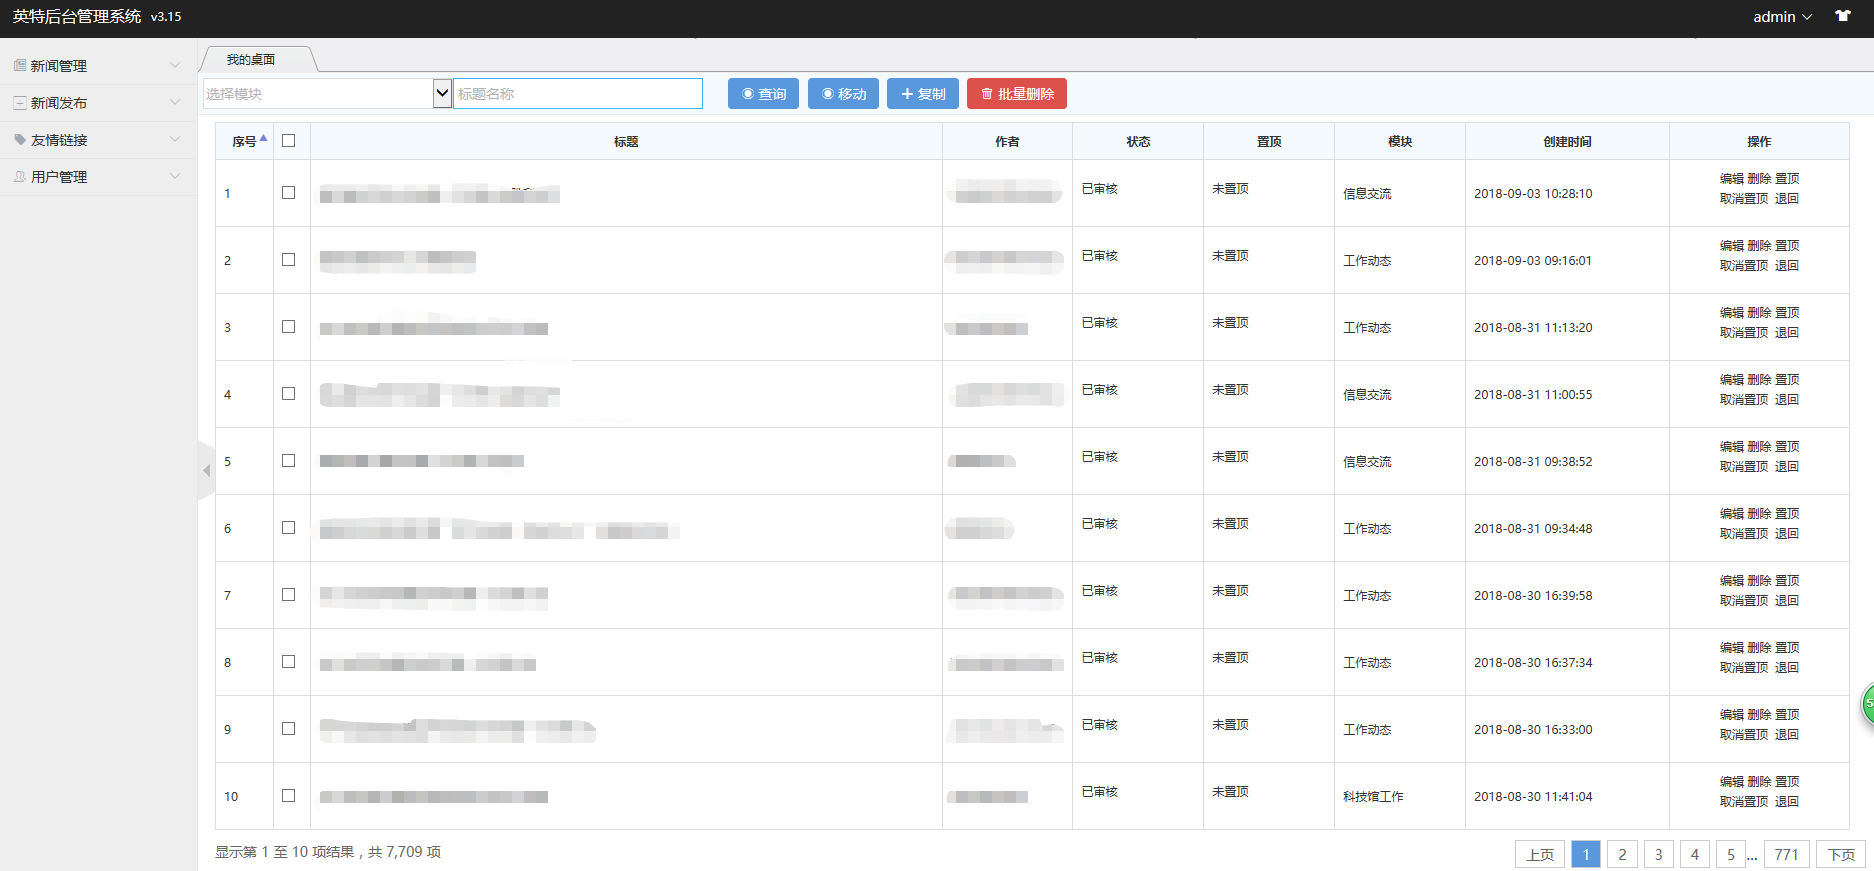Screen dimensions: 1874x871
Task: Open the admin user dropdown
Action: (x=1782, y=17)
